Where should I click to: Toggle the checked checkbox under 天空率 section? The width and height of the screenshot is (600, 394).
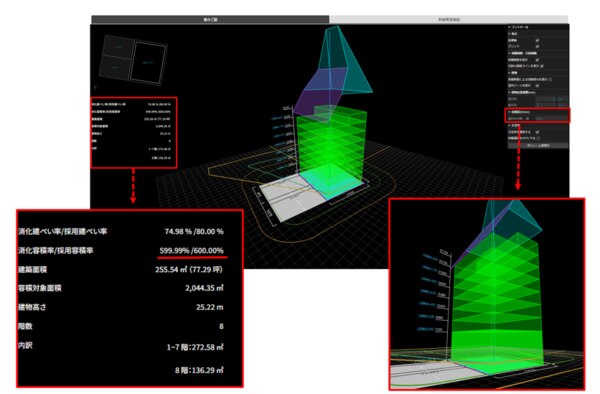537,132
